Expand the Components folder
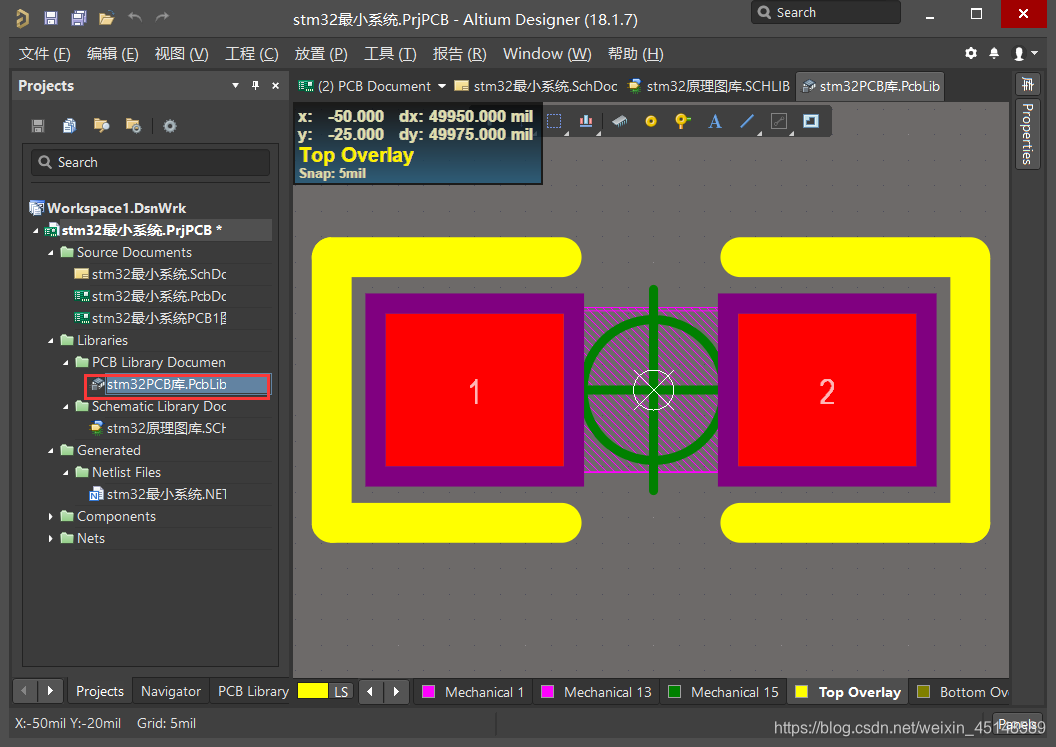1056x747 pixels. click(51, 517)
